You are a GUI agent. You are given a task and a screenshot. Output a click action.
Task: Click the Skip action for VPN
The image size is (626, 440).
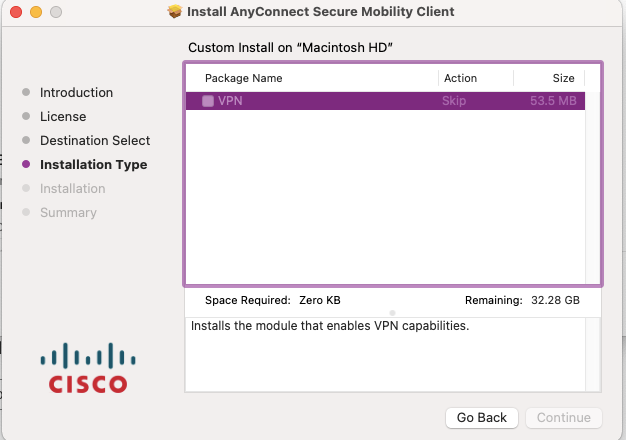click(x=454, y=101)
